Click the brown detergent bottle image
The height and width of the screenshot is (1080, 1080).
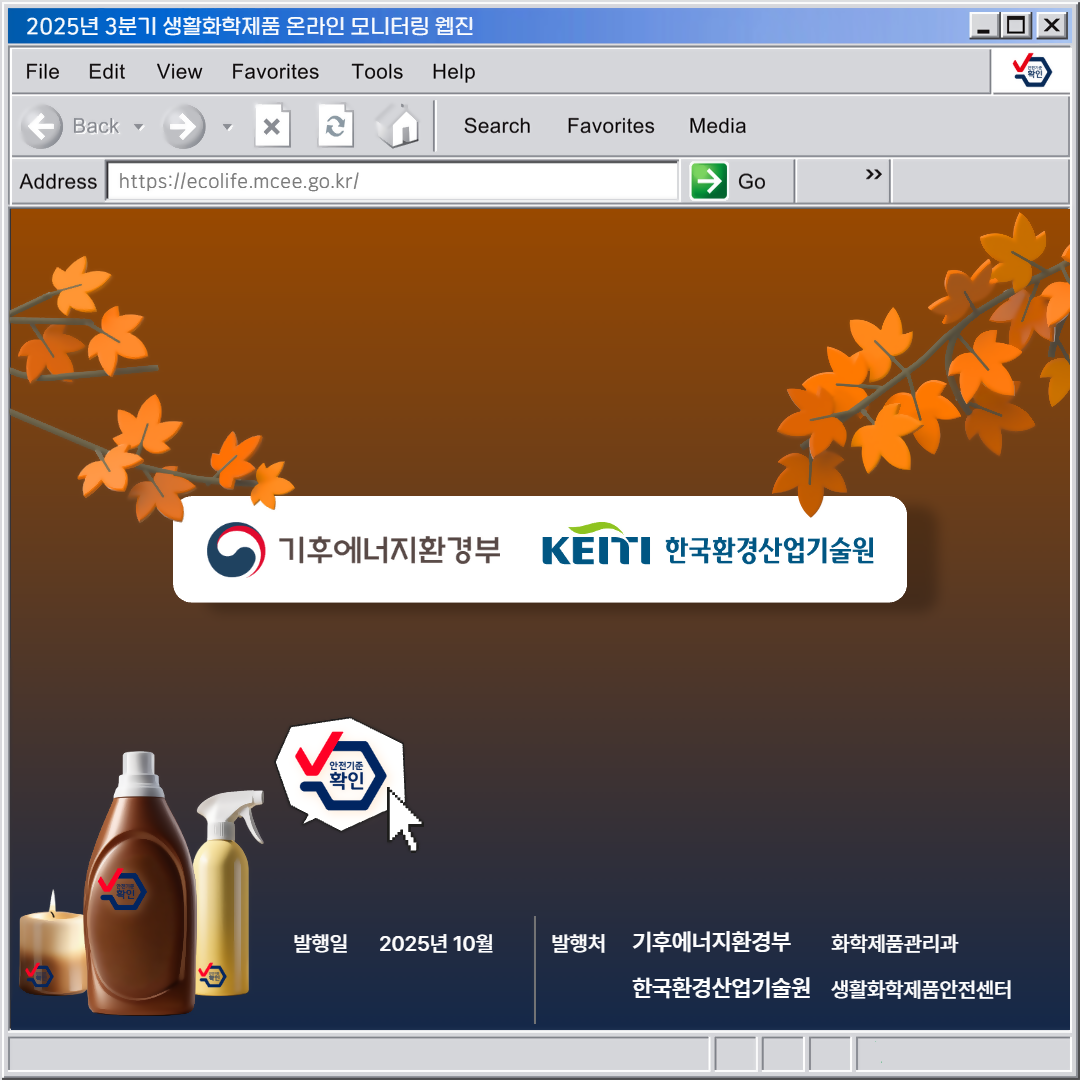coord(138,890)
